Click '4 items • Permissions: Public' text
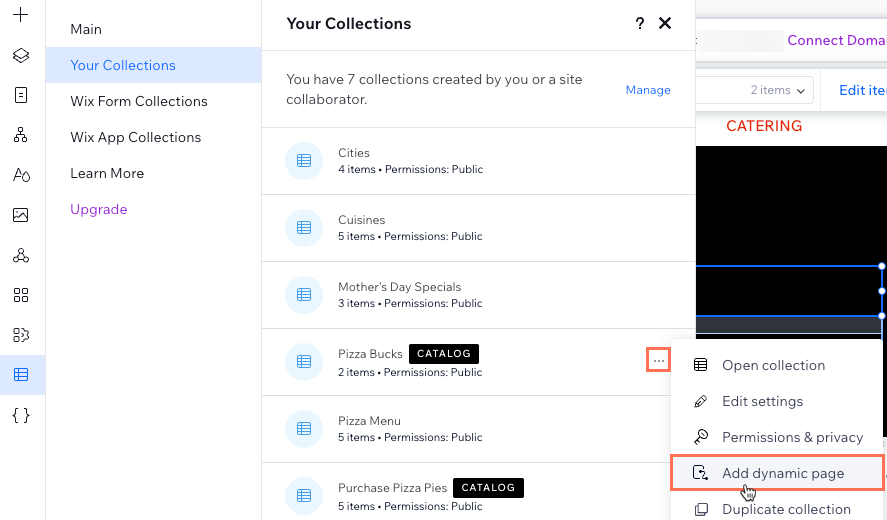The image size is (887, 520). (411, 169)
